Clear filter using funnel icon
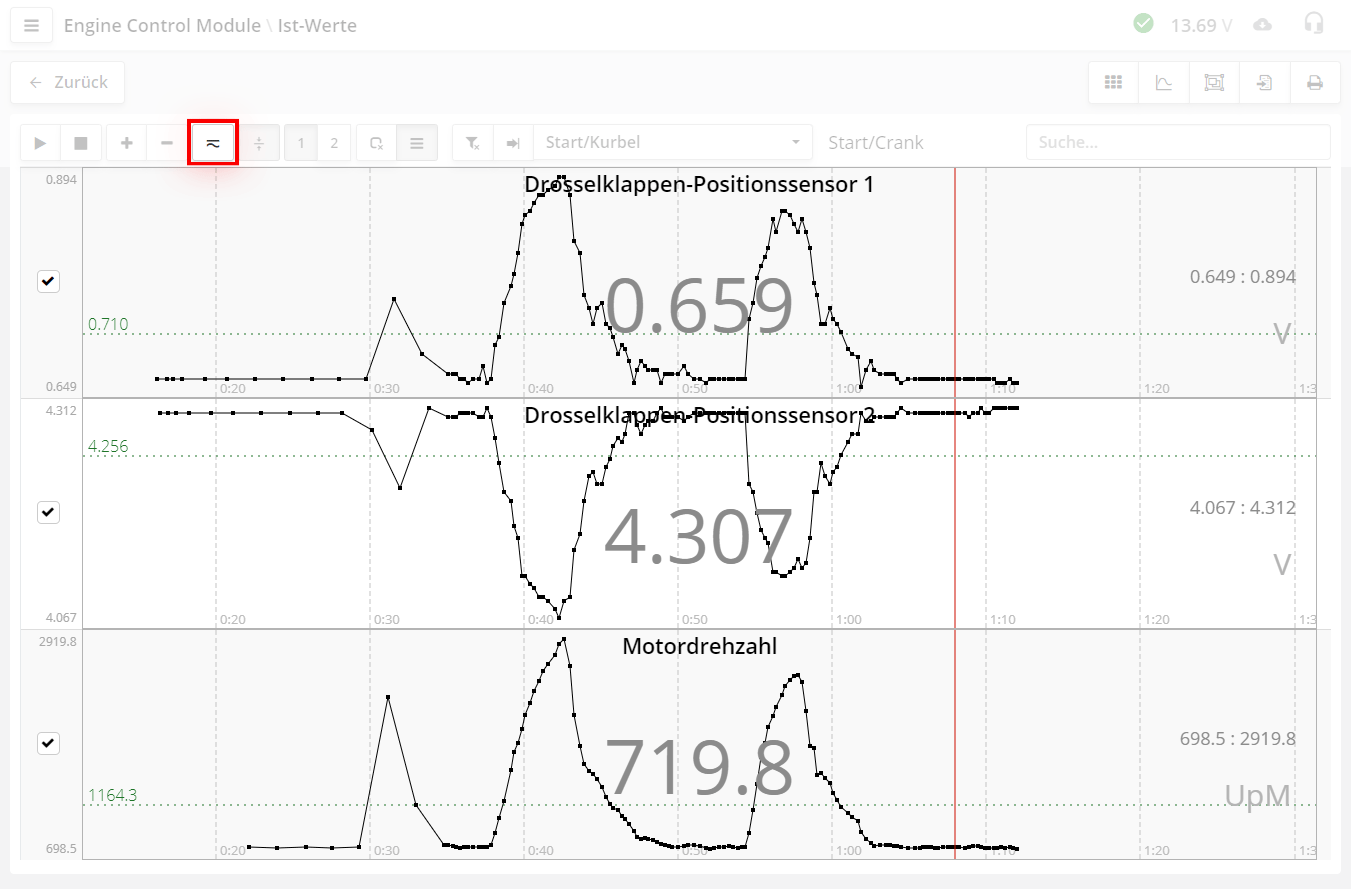This screenshot has height=889, width=1351. click(473, 143)
